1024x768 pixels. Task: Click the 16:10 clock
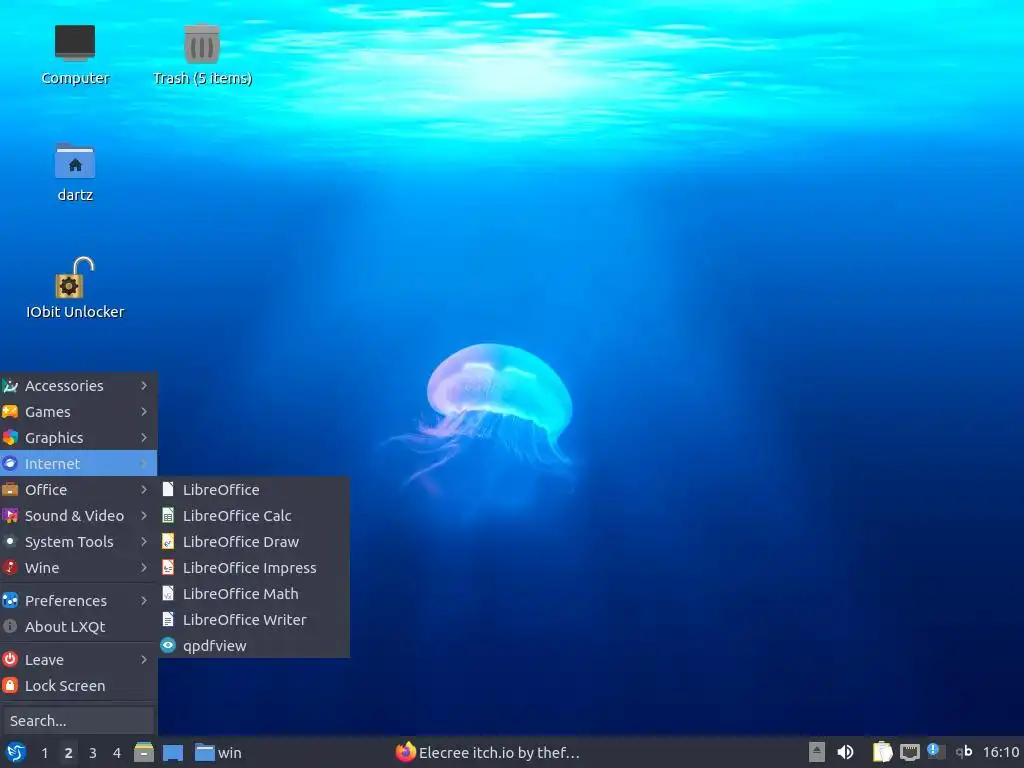(1001, 752)
